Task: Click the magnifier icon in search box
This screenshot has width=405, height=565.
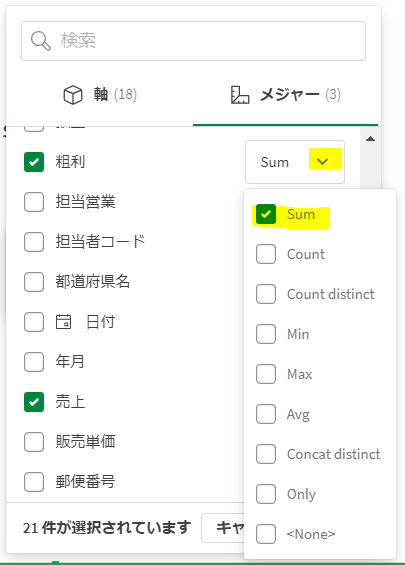Action: click(x=41, y=41)
